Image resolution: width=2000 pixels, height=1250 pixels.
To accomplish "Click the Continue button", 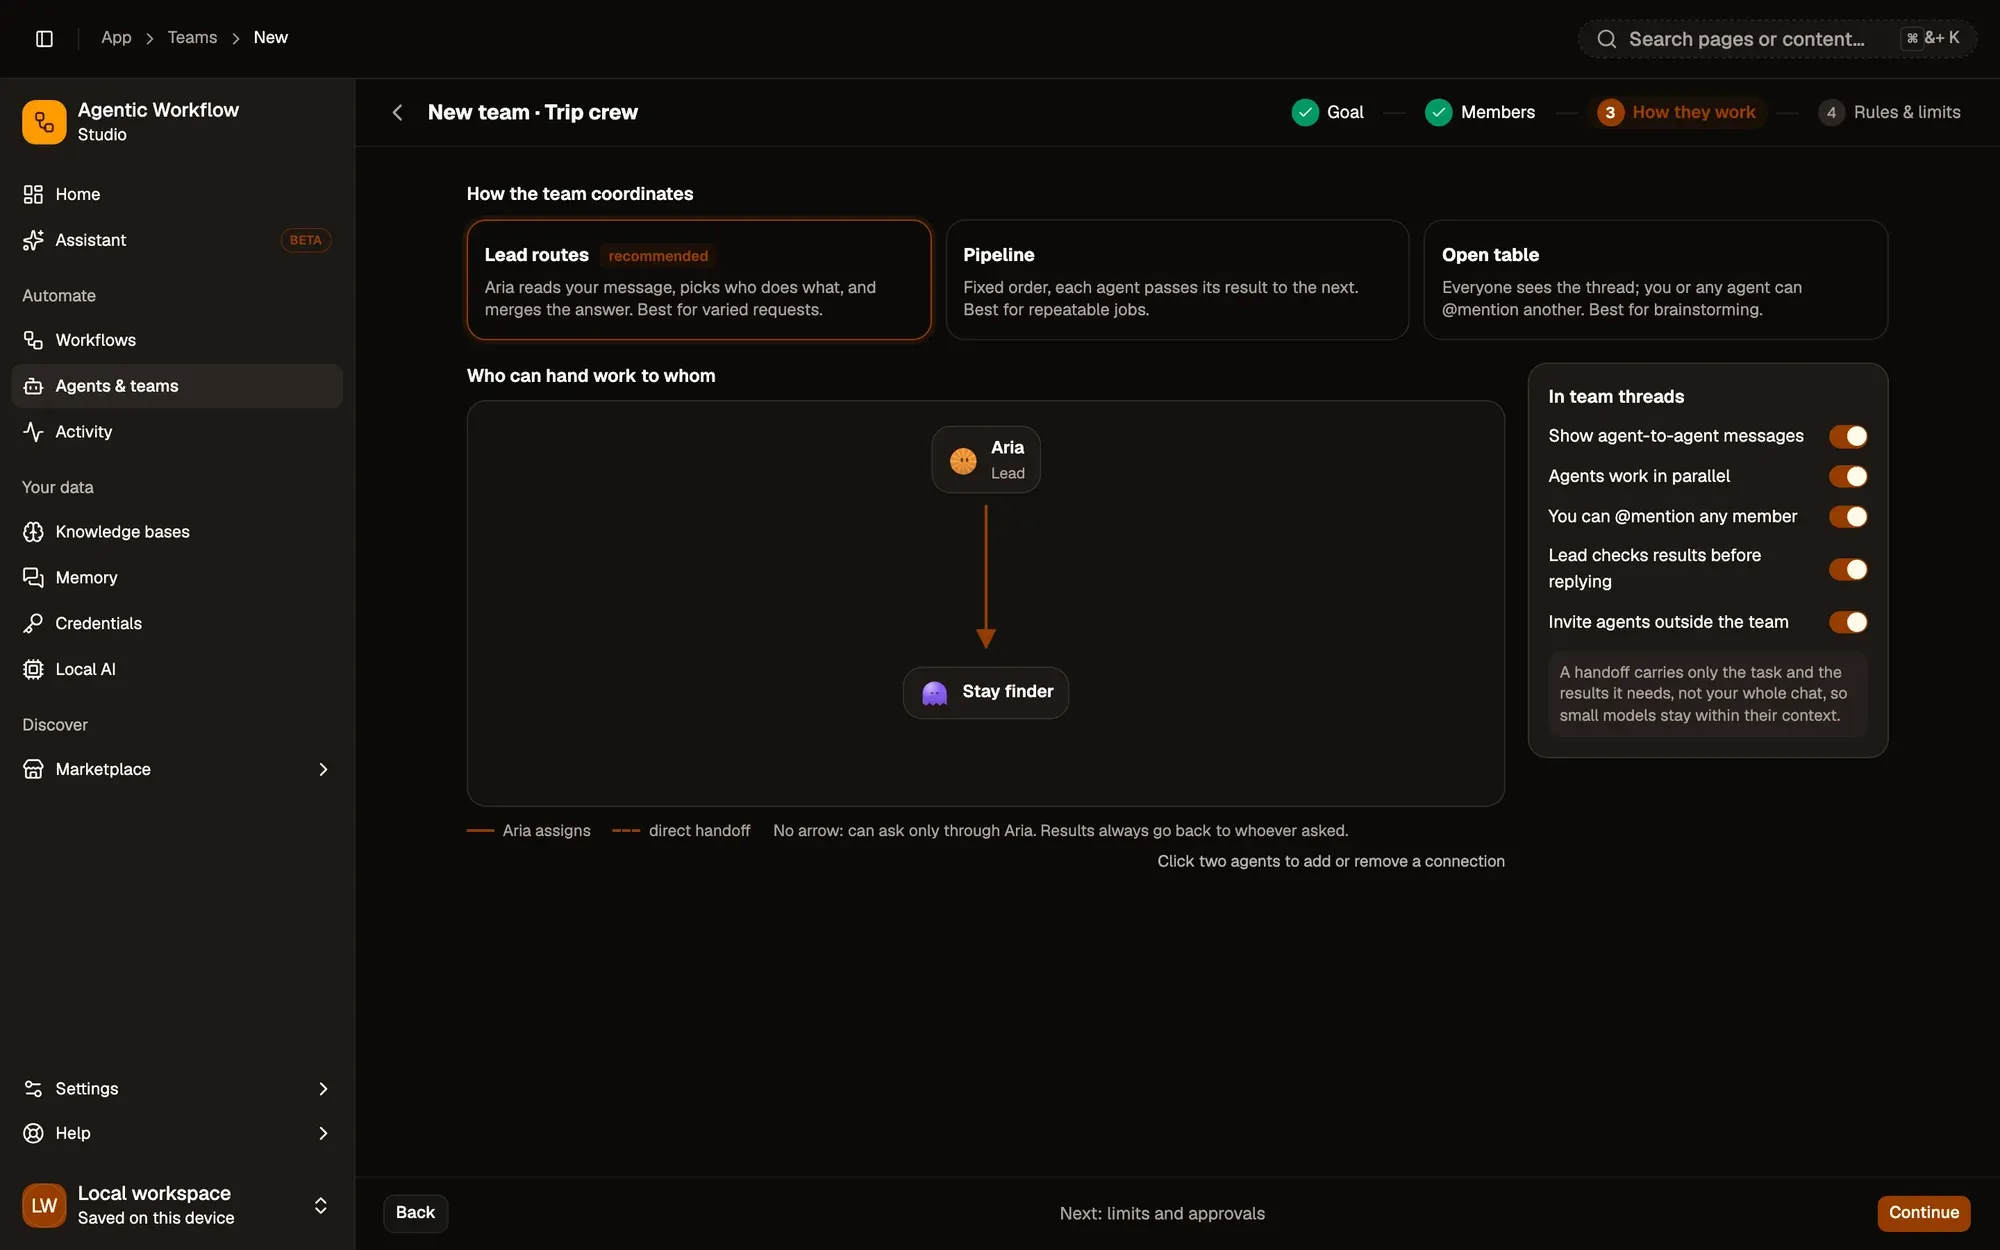I will (1923, 1213).
